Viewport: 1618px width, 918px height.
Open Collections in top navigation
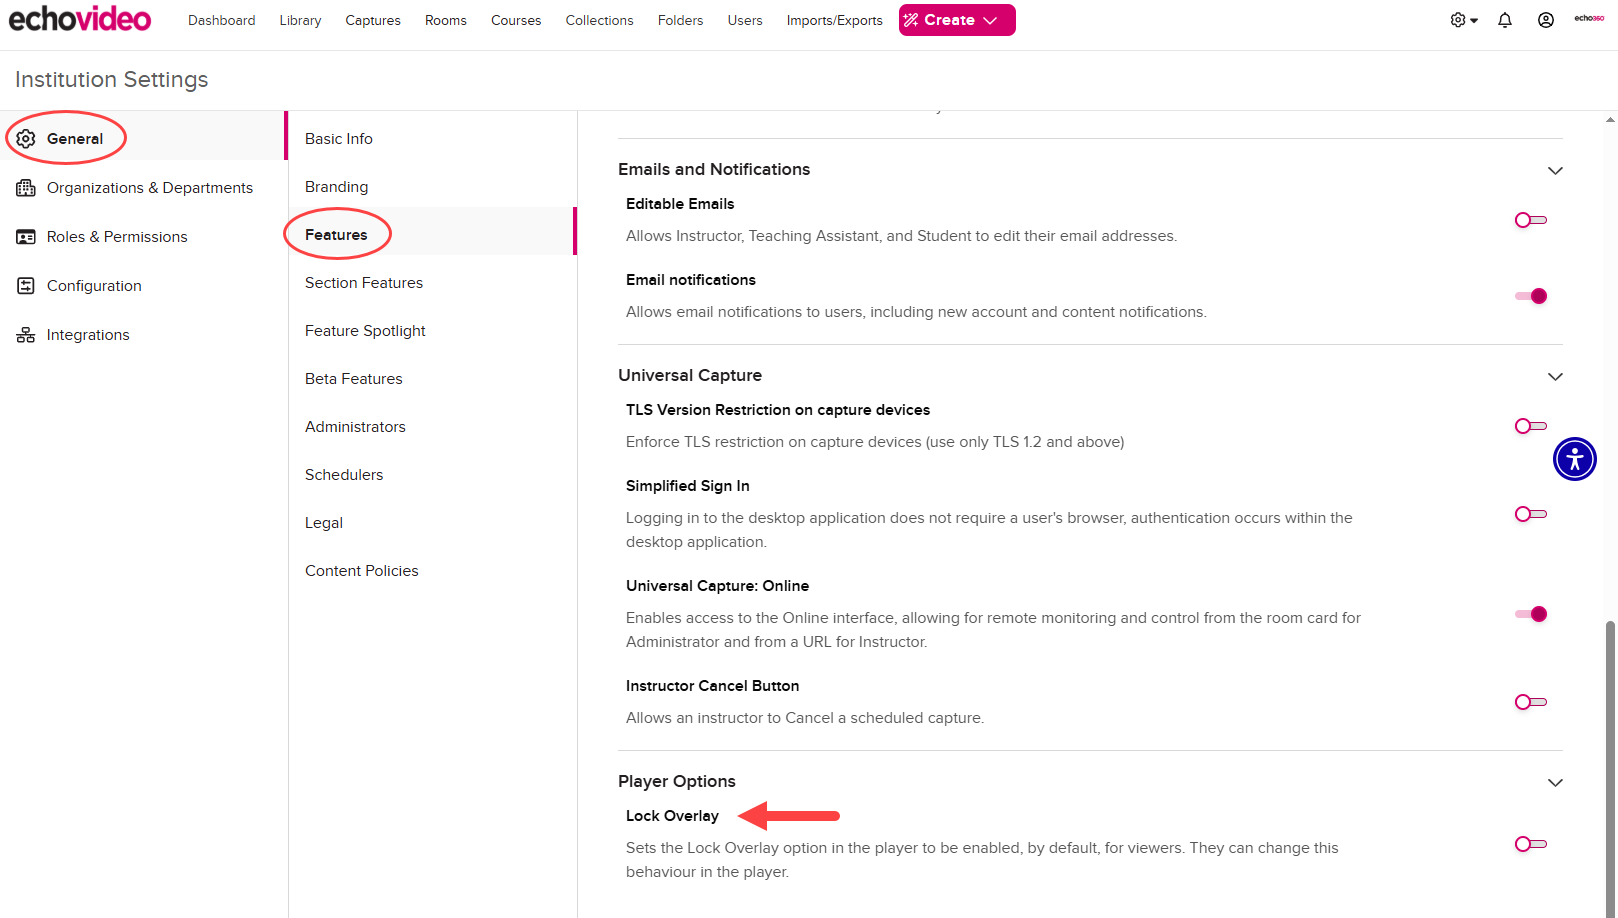tap(599, 20)
